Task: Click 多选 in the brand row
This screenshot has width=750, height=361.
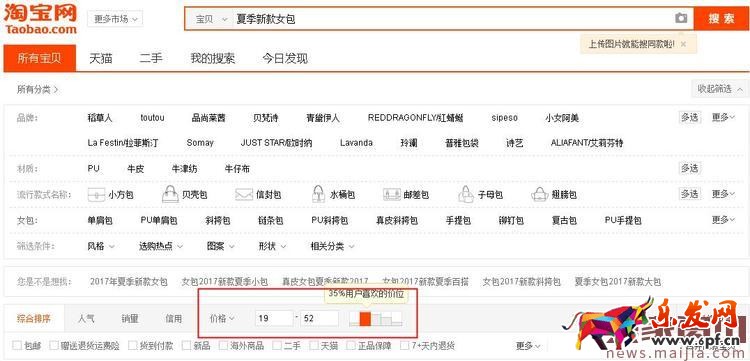Action: (690, 117)
